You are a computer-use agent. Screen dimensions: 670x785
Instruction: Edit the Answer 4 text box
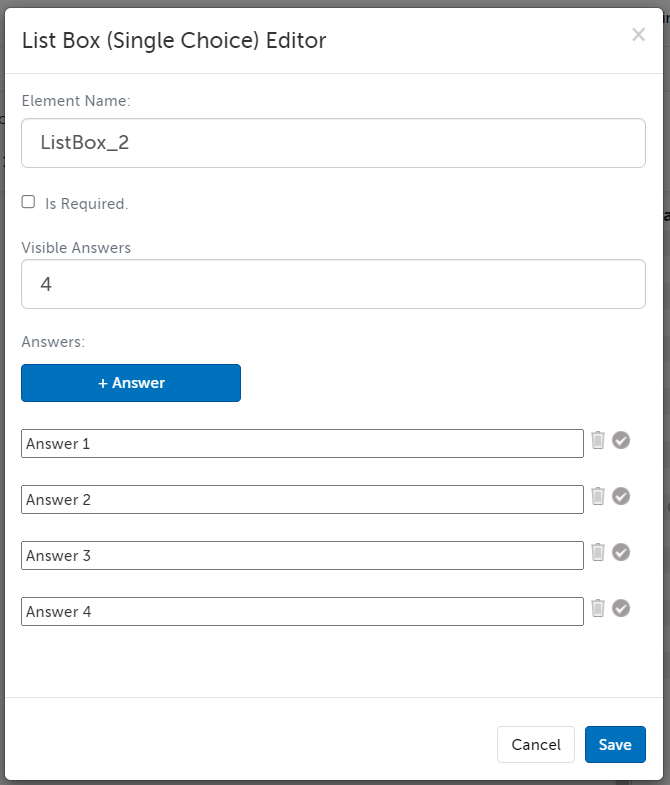(x=302, y=612)
